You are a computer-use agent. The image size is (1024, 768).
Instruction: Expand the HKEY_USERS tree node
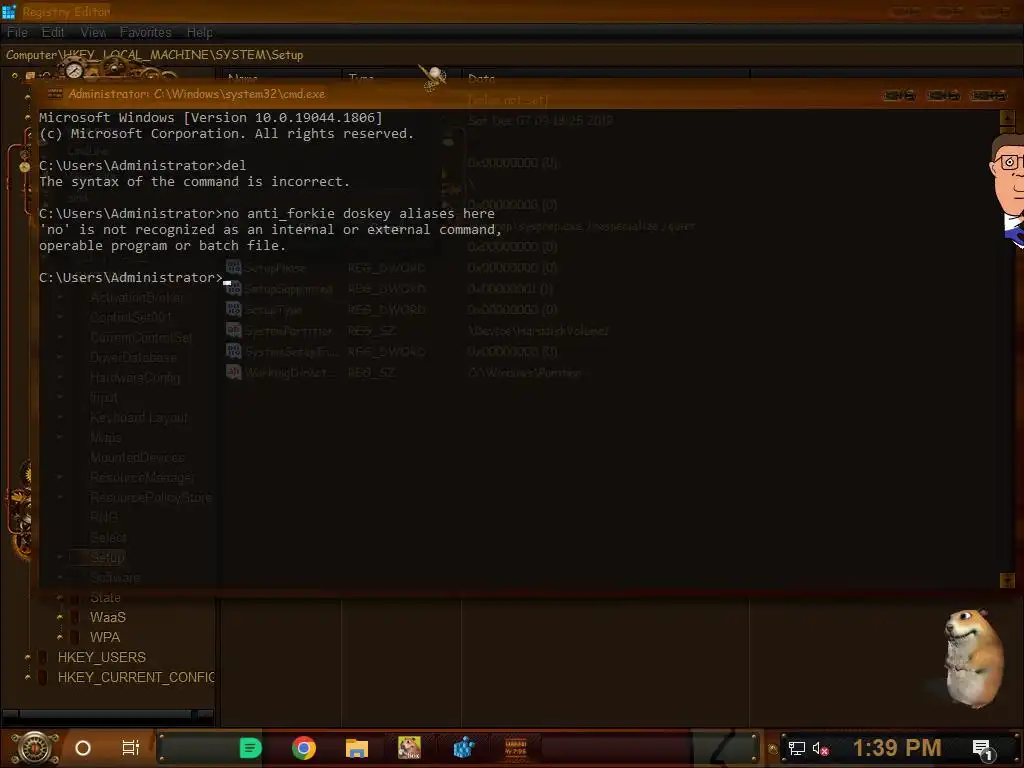coord(27,657)
